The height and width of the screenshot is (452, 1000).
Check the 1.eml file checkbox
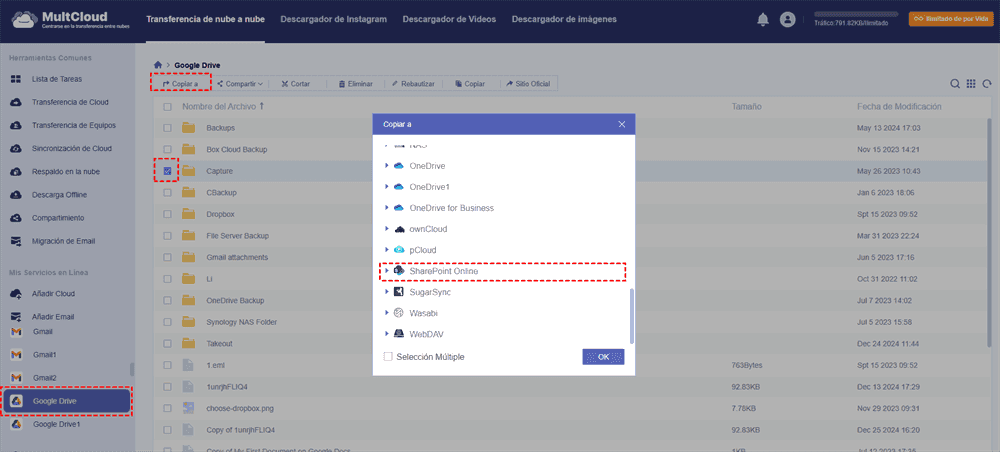[x=167, y=365]
